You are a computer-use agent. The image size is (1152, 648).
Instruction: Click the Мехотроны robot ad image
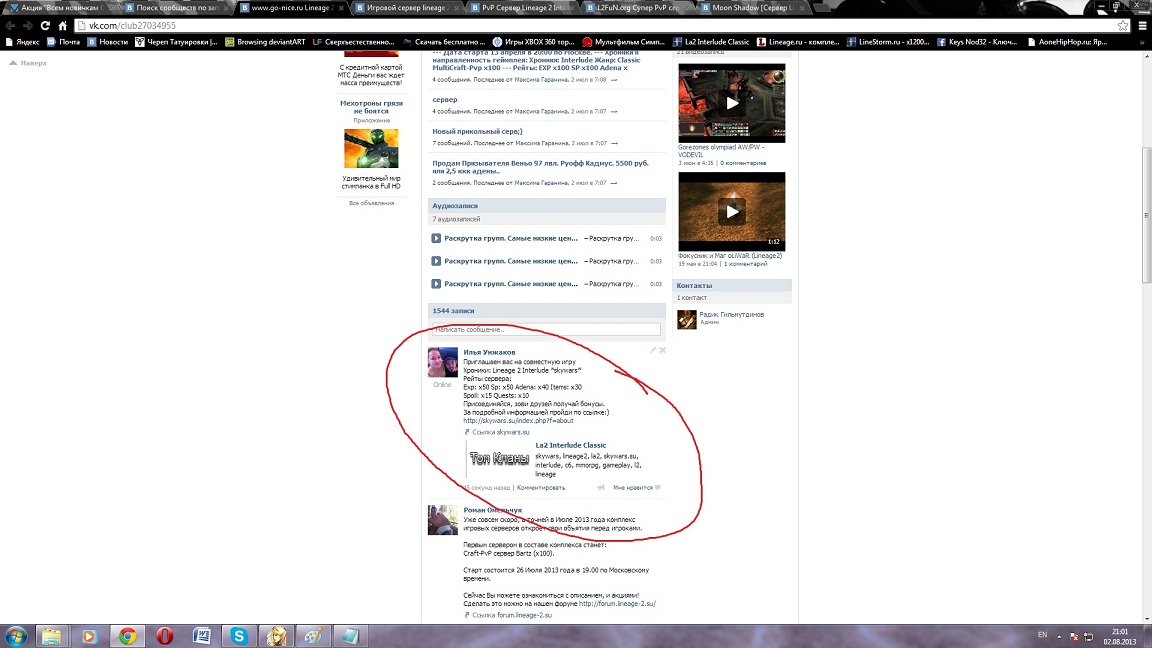[x=371, y=148]
